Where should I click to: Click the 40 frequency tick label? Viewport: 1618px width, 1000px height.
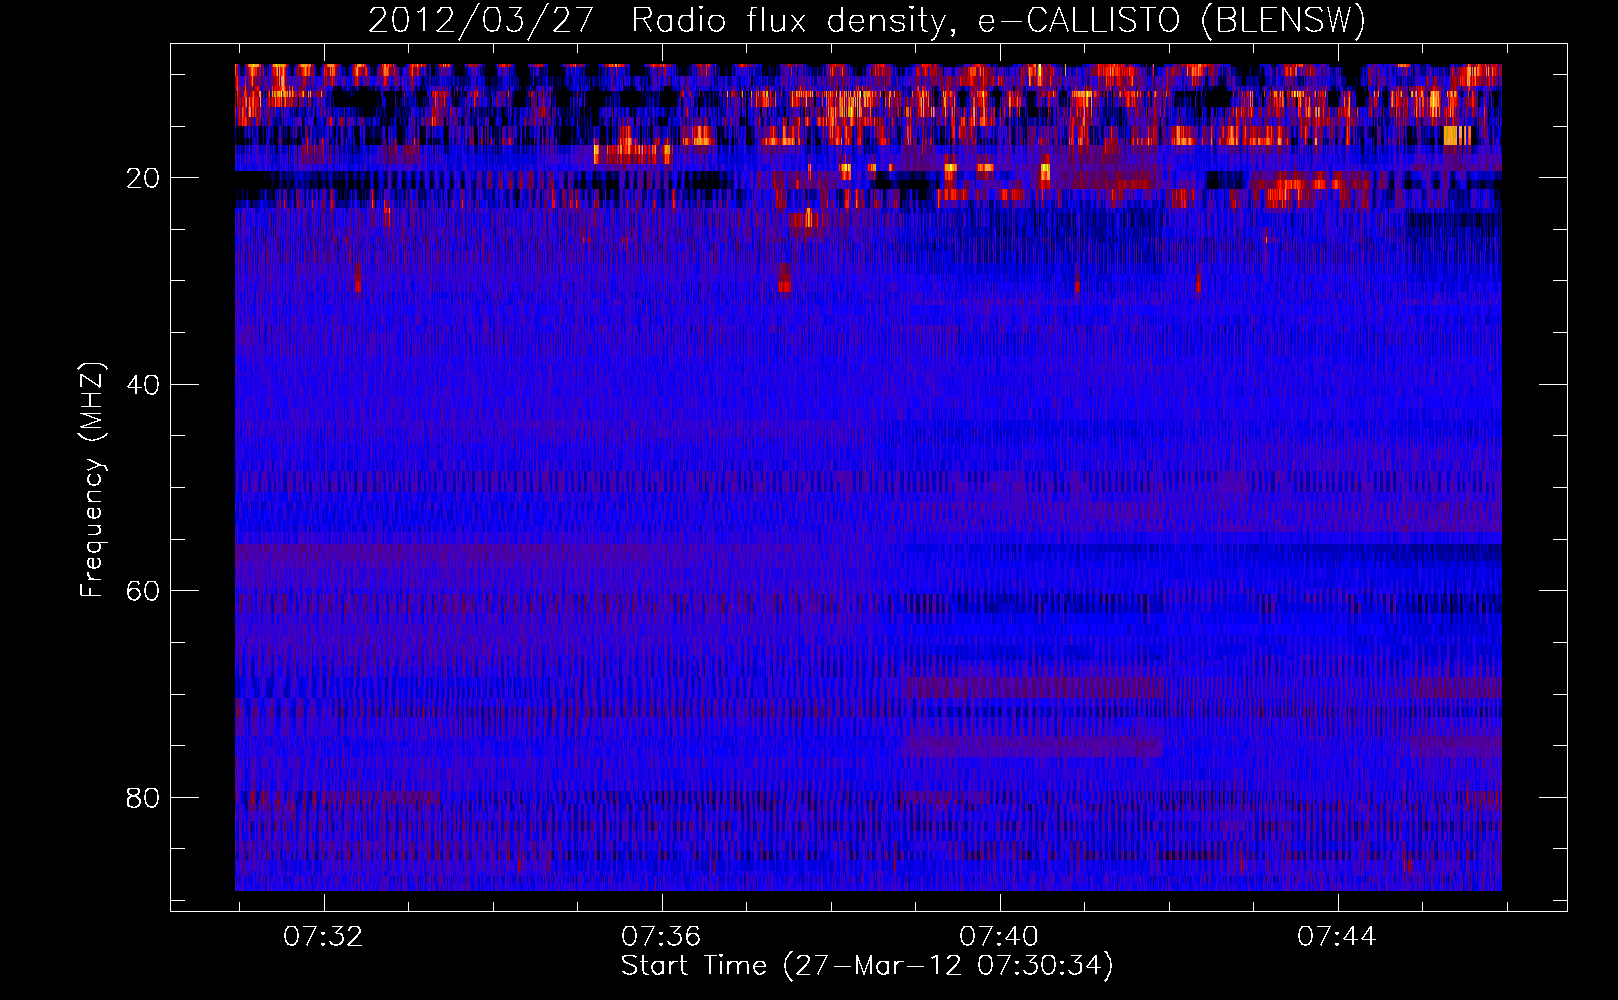144,385
